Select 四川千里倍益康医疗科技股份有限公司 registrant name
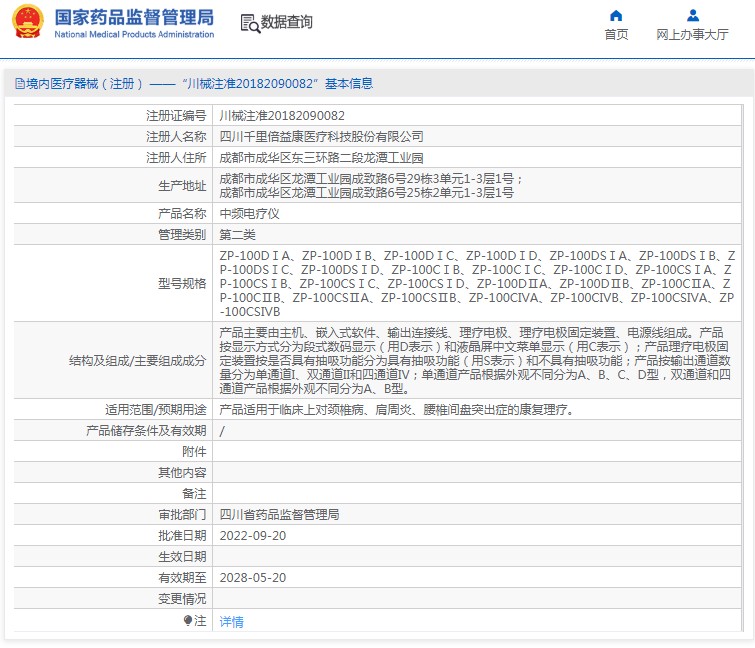The width and height of the screenshot is (755, 648). (322, 137)
